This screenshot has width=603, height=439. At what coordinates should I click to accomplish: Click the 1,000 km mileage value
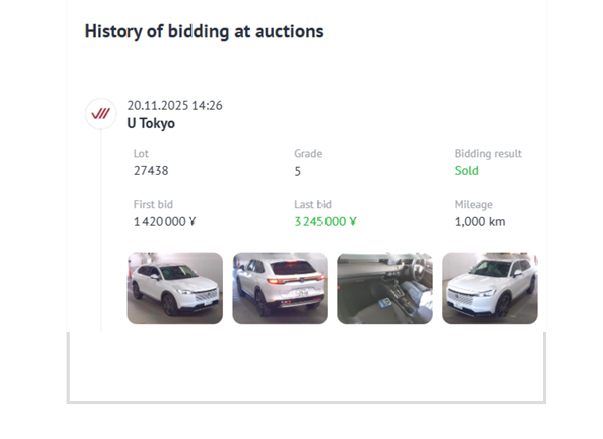tap(480, 221)
